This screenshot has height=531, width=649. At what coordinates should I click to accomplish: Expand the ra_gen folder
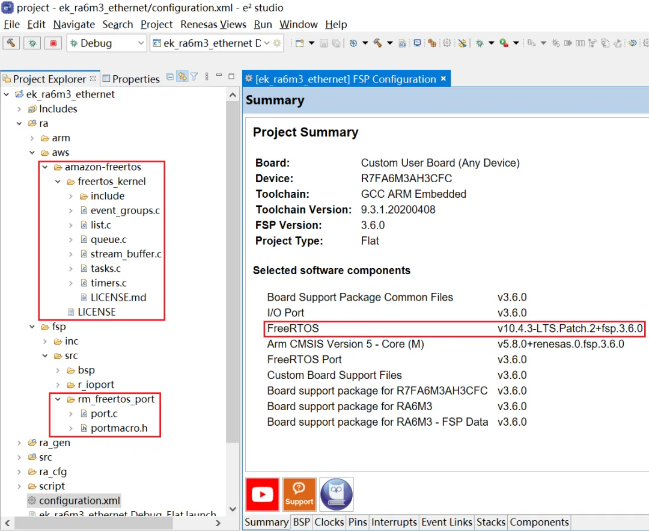click(x=19, y=442)
